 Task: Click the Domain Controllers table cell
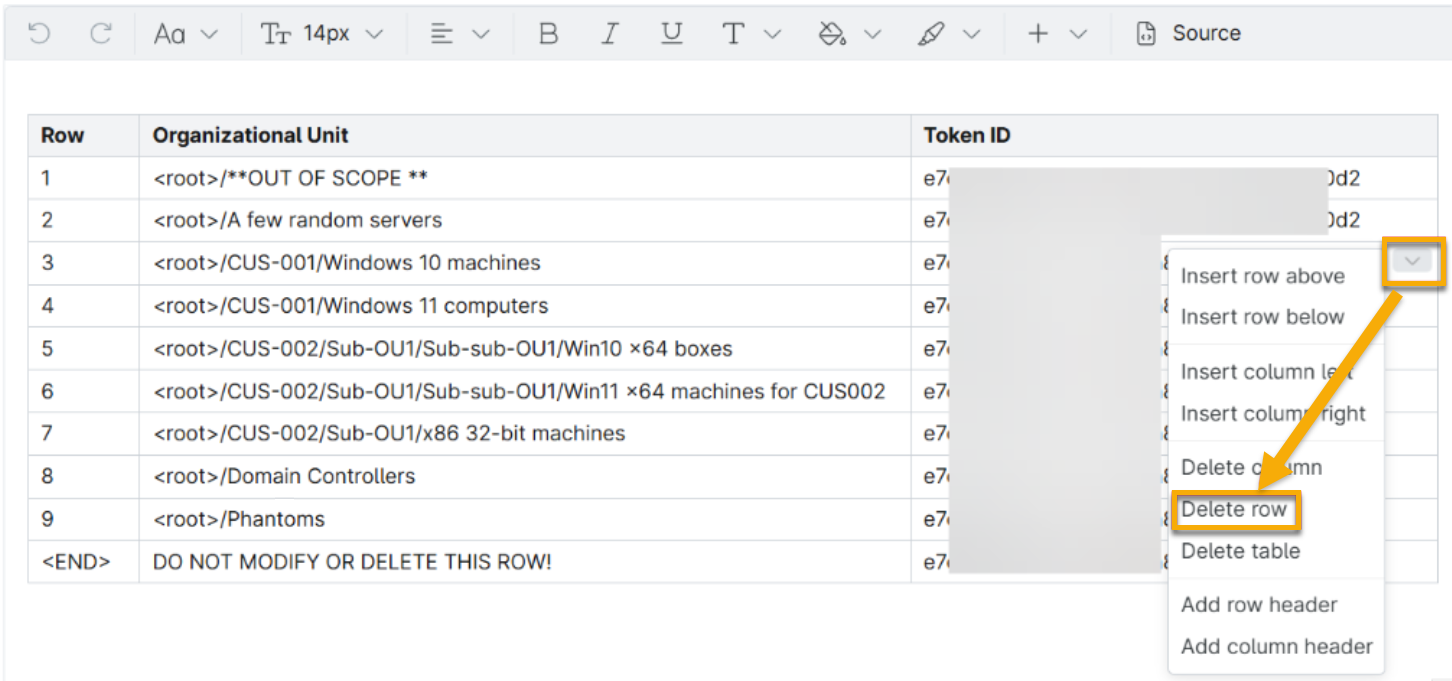tap(284, 477)
